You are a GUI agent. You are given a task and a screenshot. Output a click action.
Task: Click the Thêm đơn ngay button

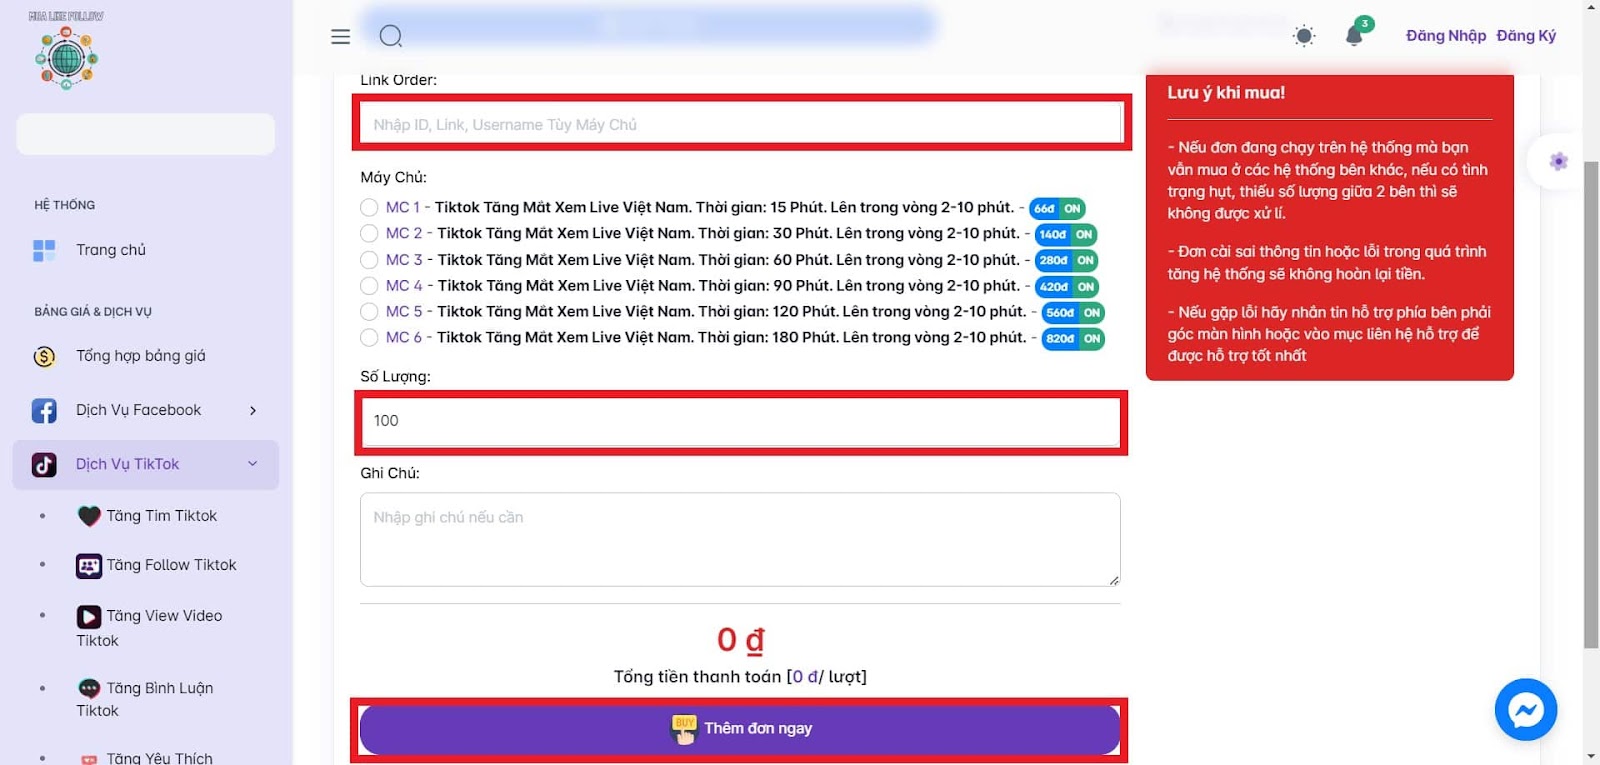740,730
